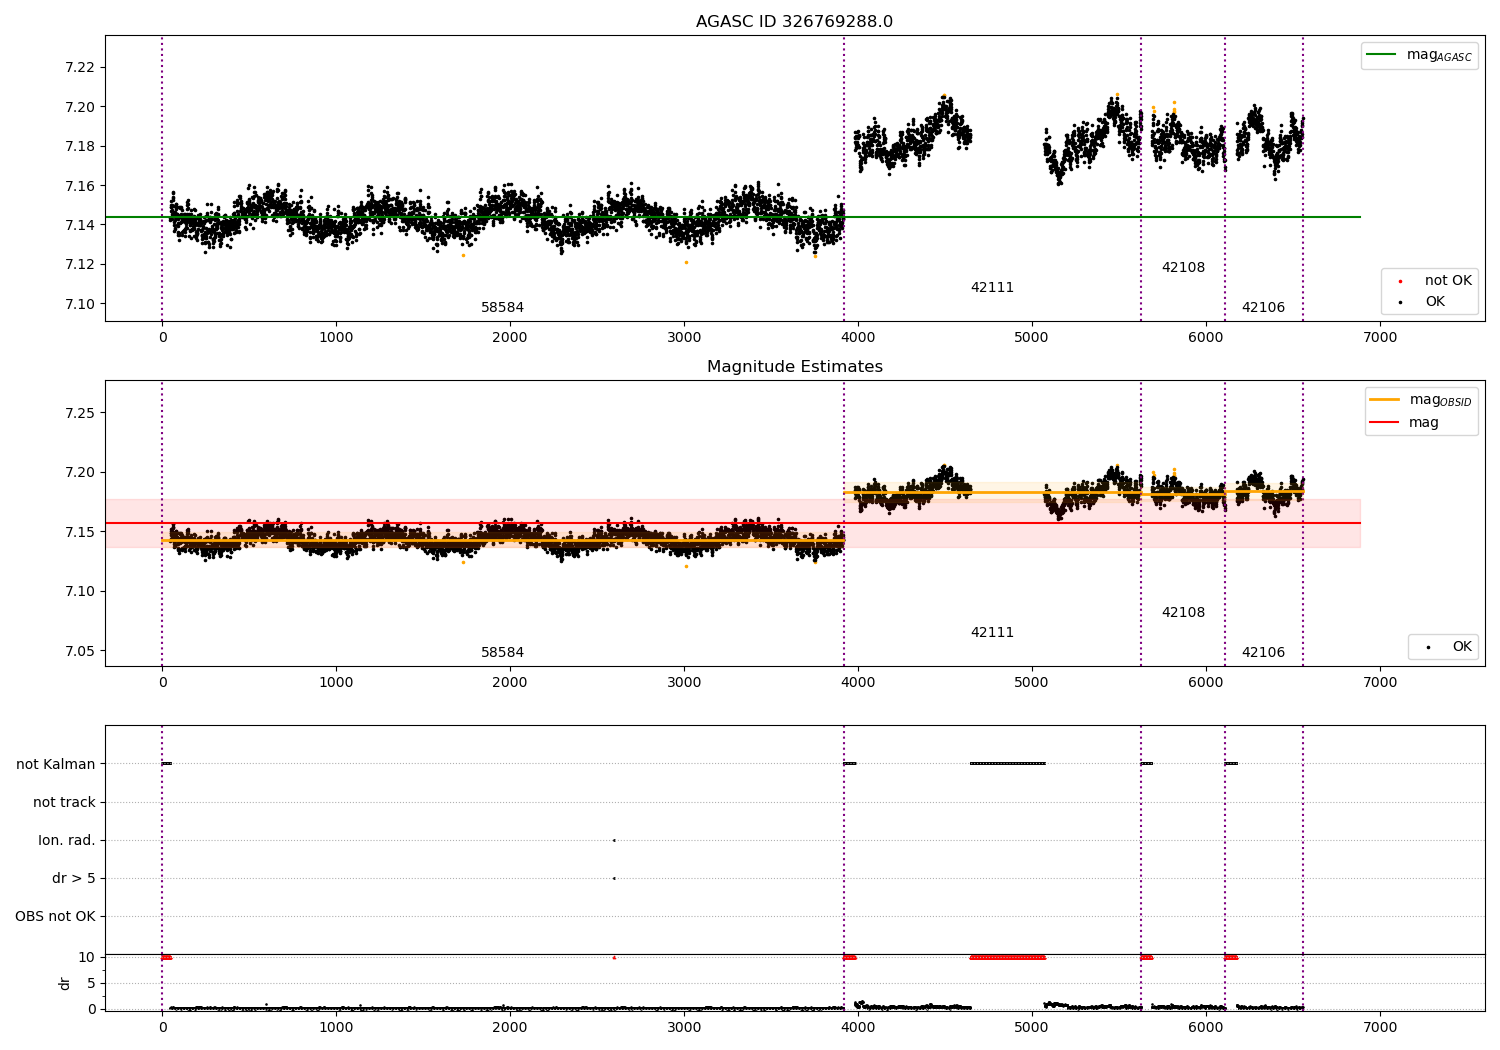Click obsid label 58584 in the AGASC plot
1500x1050 pixels.
click(x=502, y=308)
